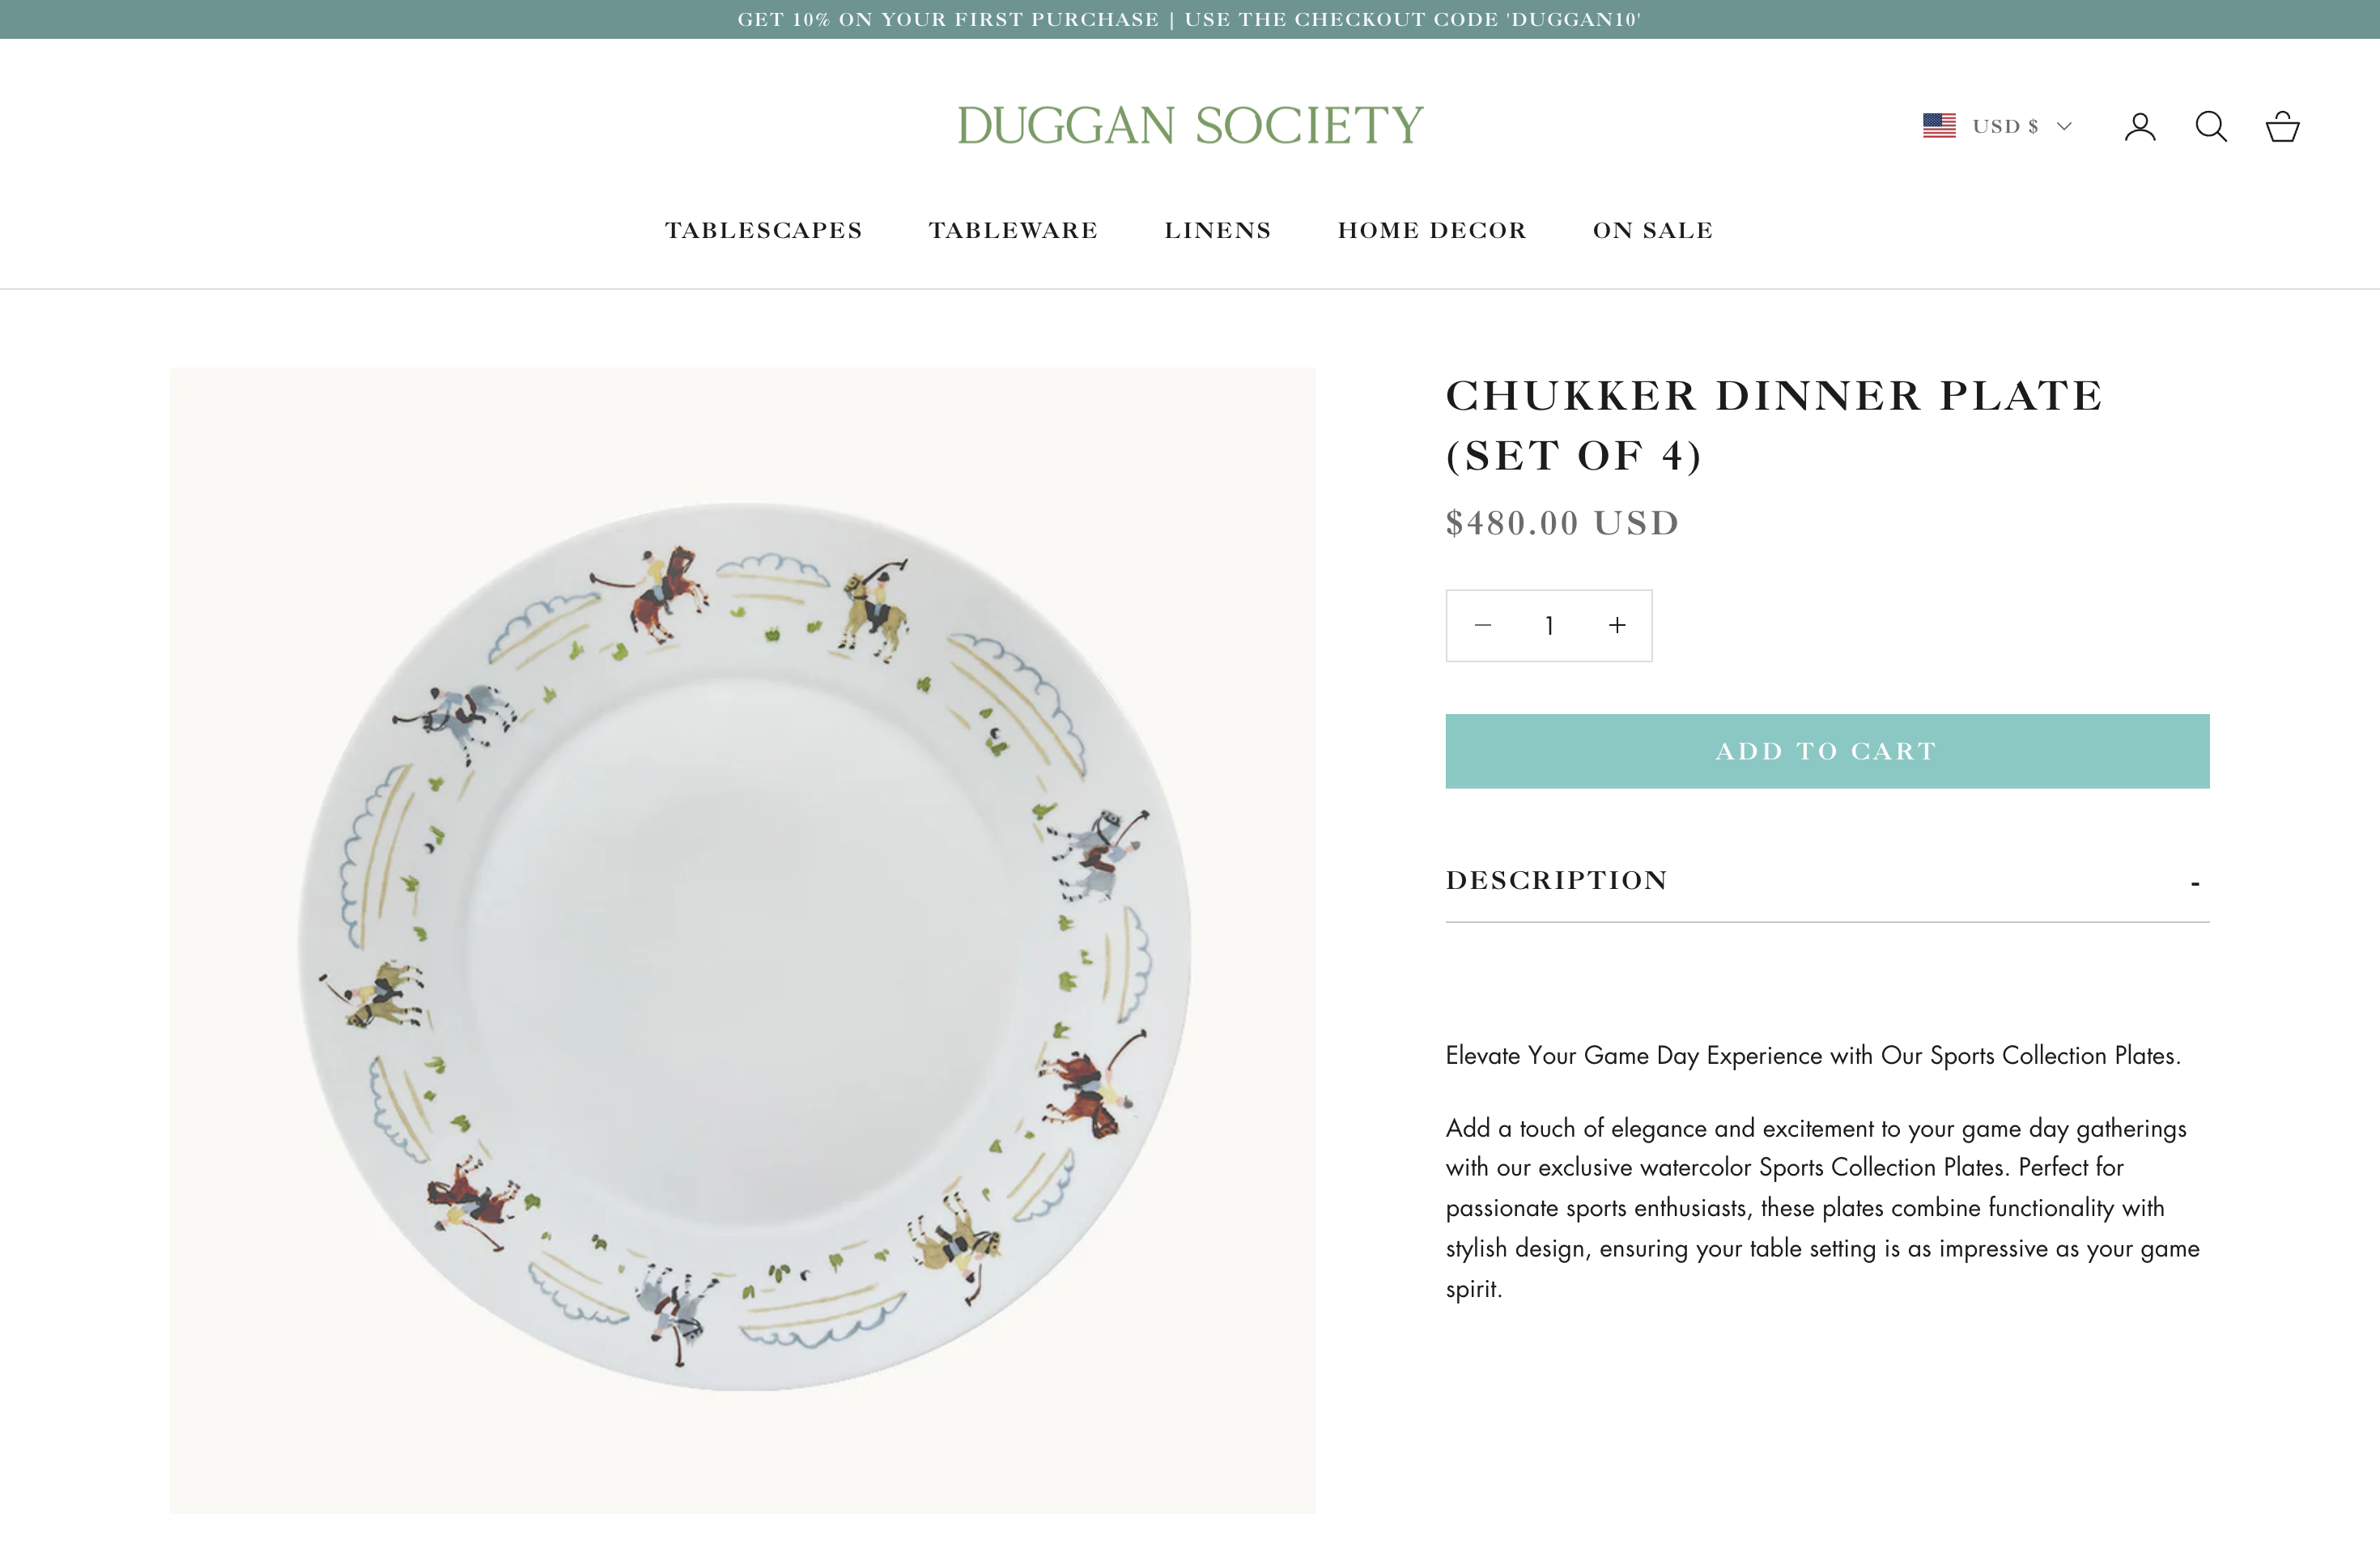Open the ON SALE page
2380x1548 pixels.
coord(1653,230)
